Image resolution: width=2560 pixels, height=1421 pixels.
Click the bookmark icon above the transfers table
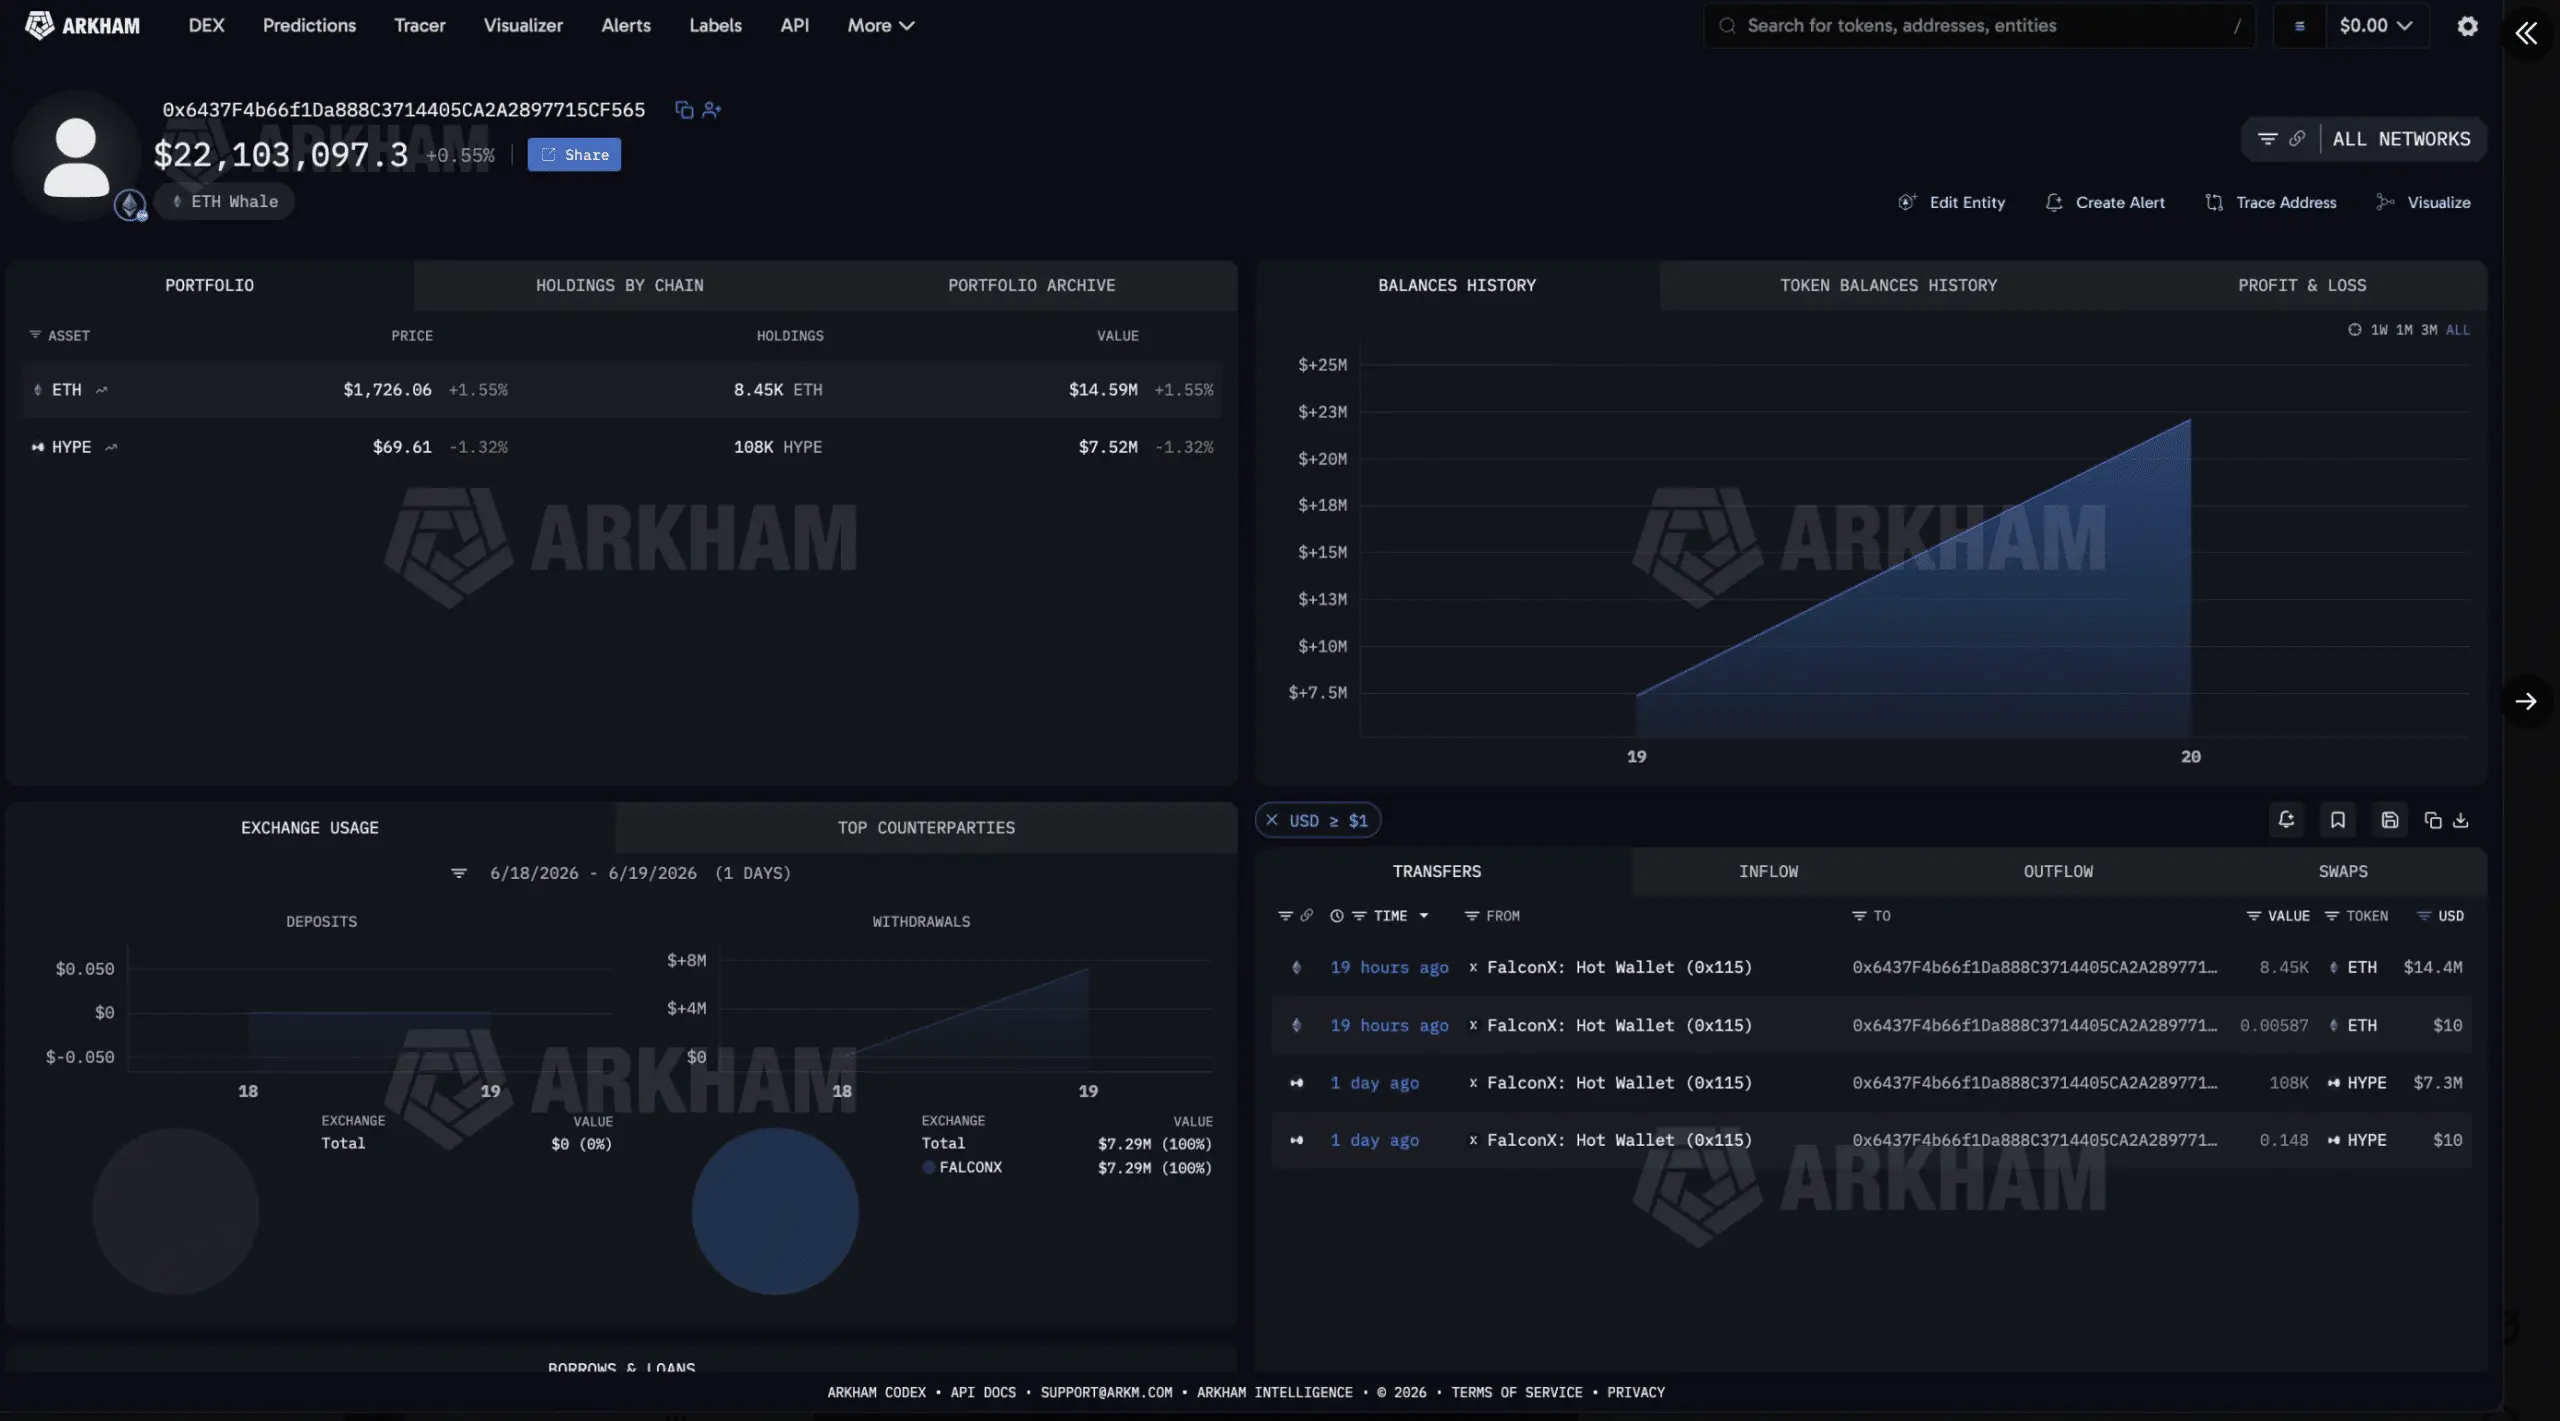[x=2338, y=820]
